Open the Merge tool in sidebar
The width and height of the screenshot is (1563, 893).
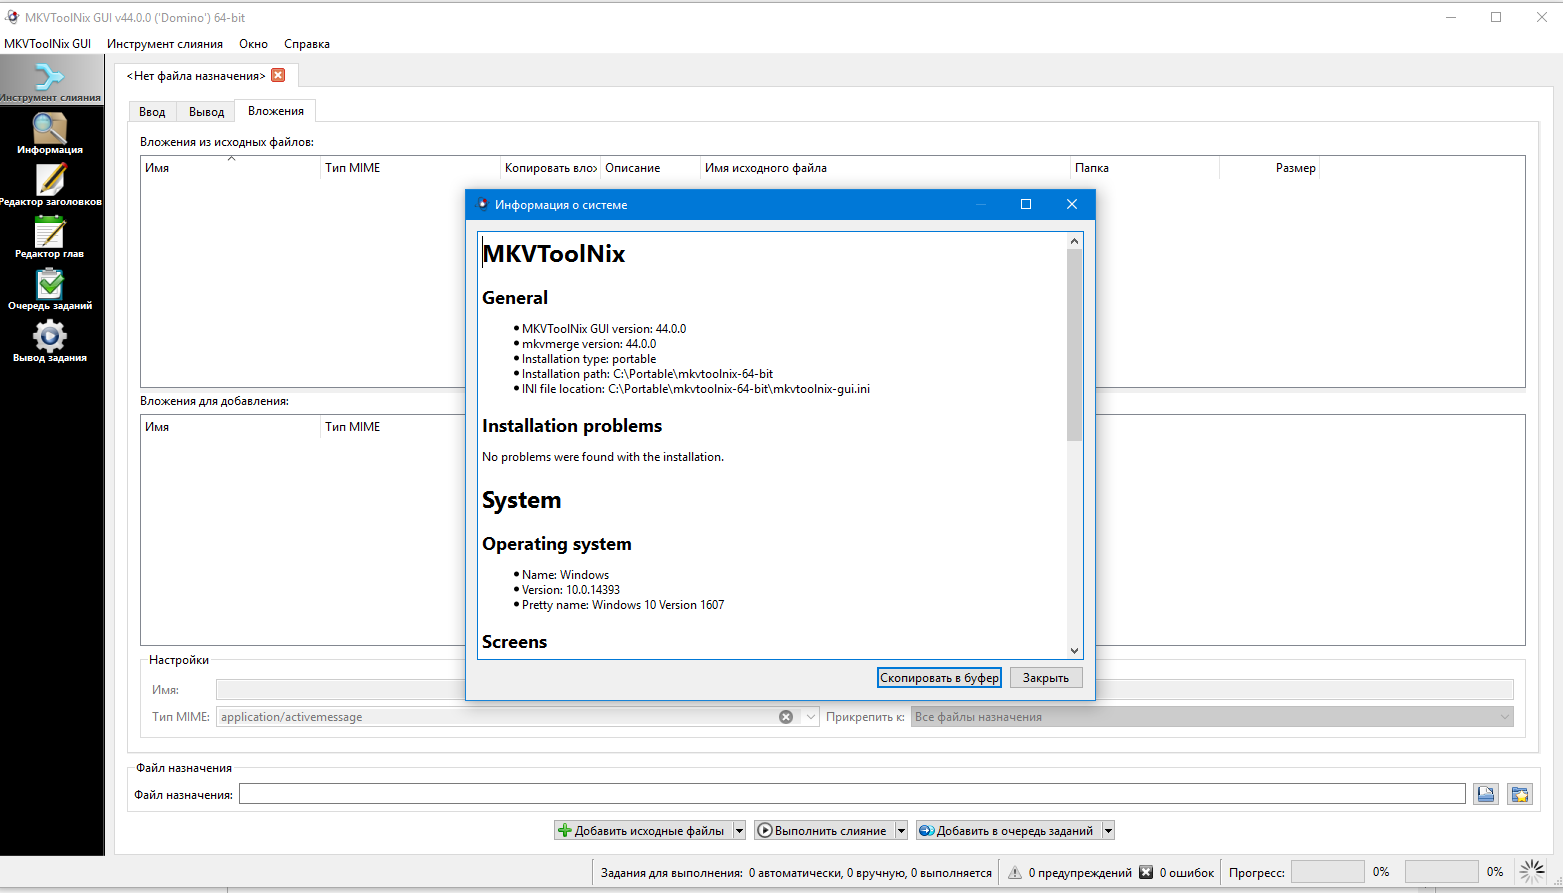50,80
